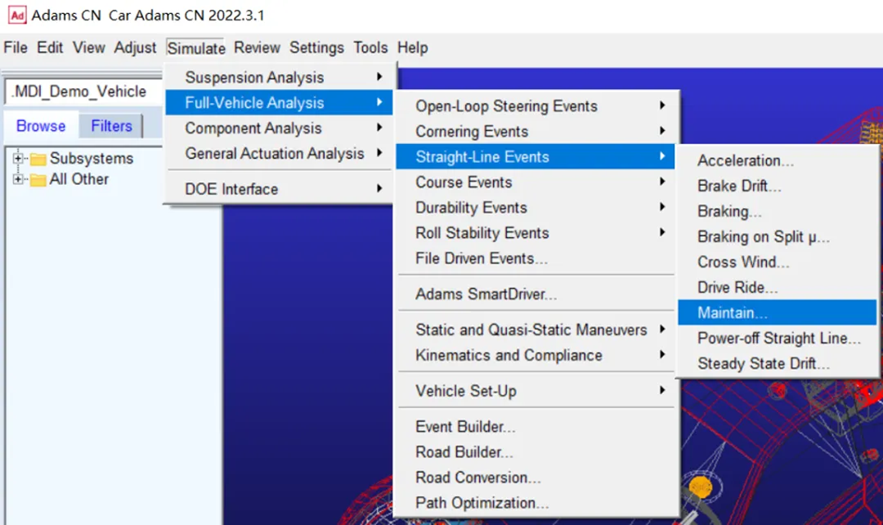Image resolution: width=883 pixels, height=525 pixels.
Task: Choose Brake Drift event
Action: 778,186
